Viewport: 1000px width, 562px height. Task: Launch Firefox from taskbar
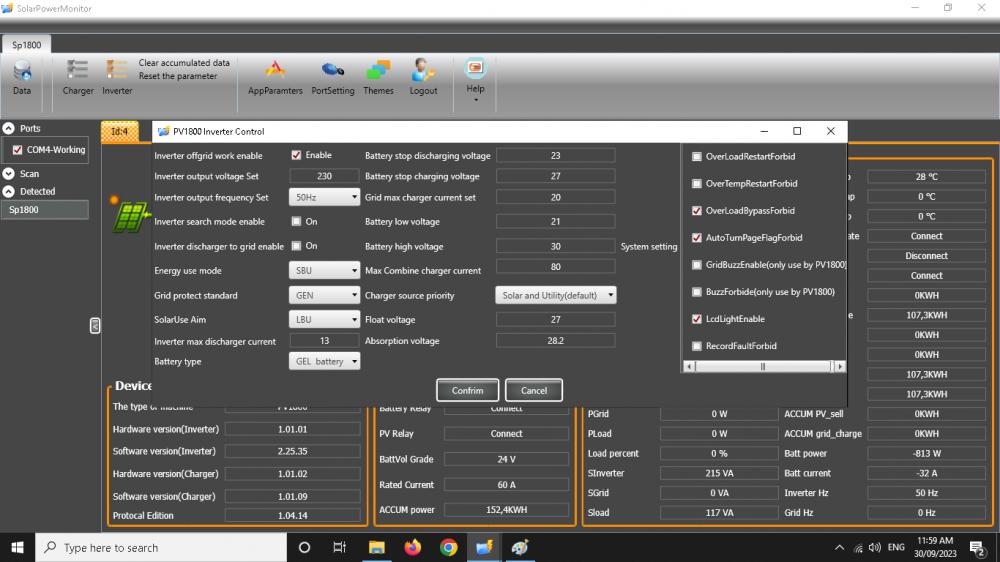[x=413, y=547]
